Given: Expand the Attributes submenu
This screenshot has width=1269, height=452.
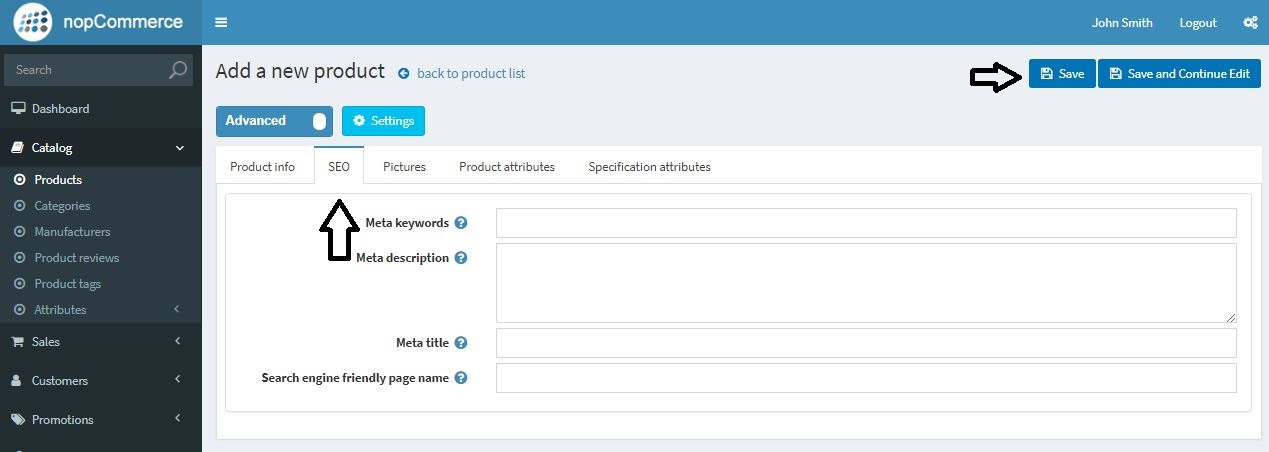Looking at the screenshot, I should (100, 310).
